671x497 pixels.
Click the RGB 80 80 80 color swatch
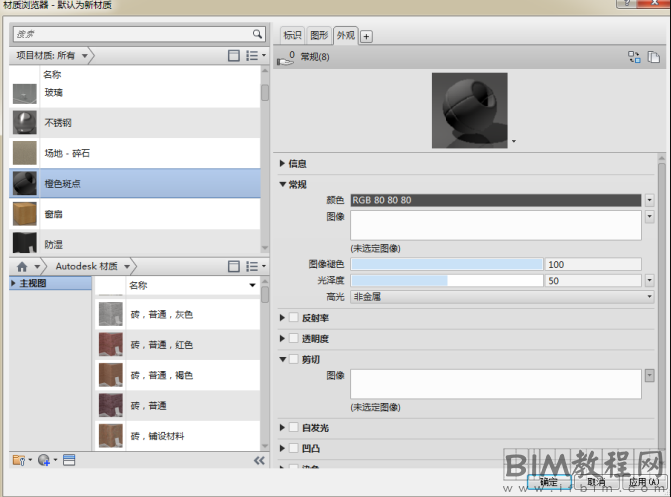coord(495,200)
